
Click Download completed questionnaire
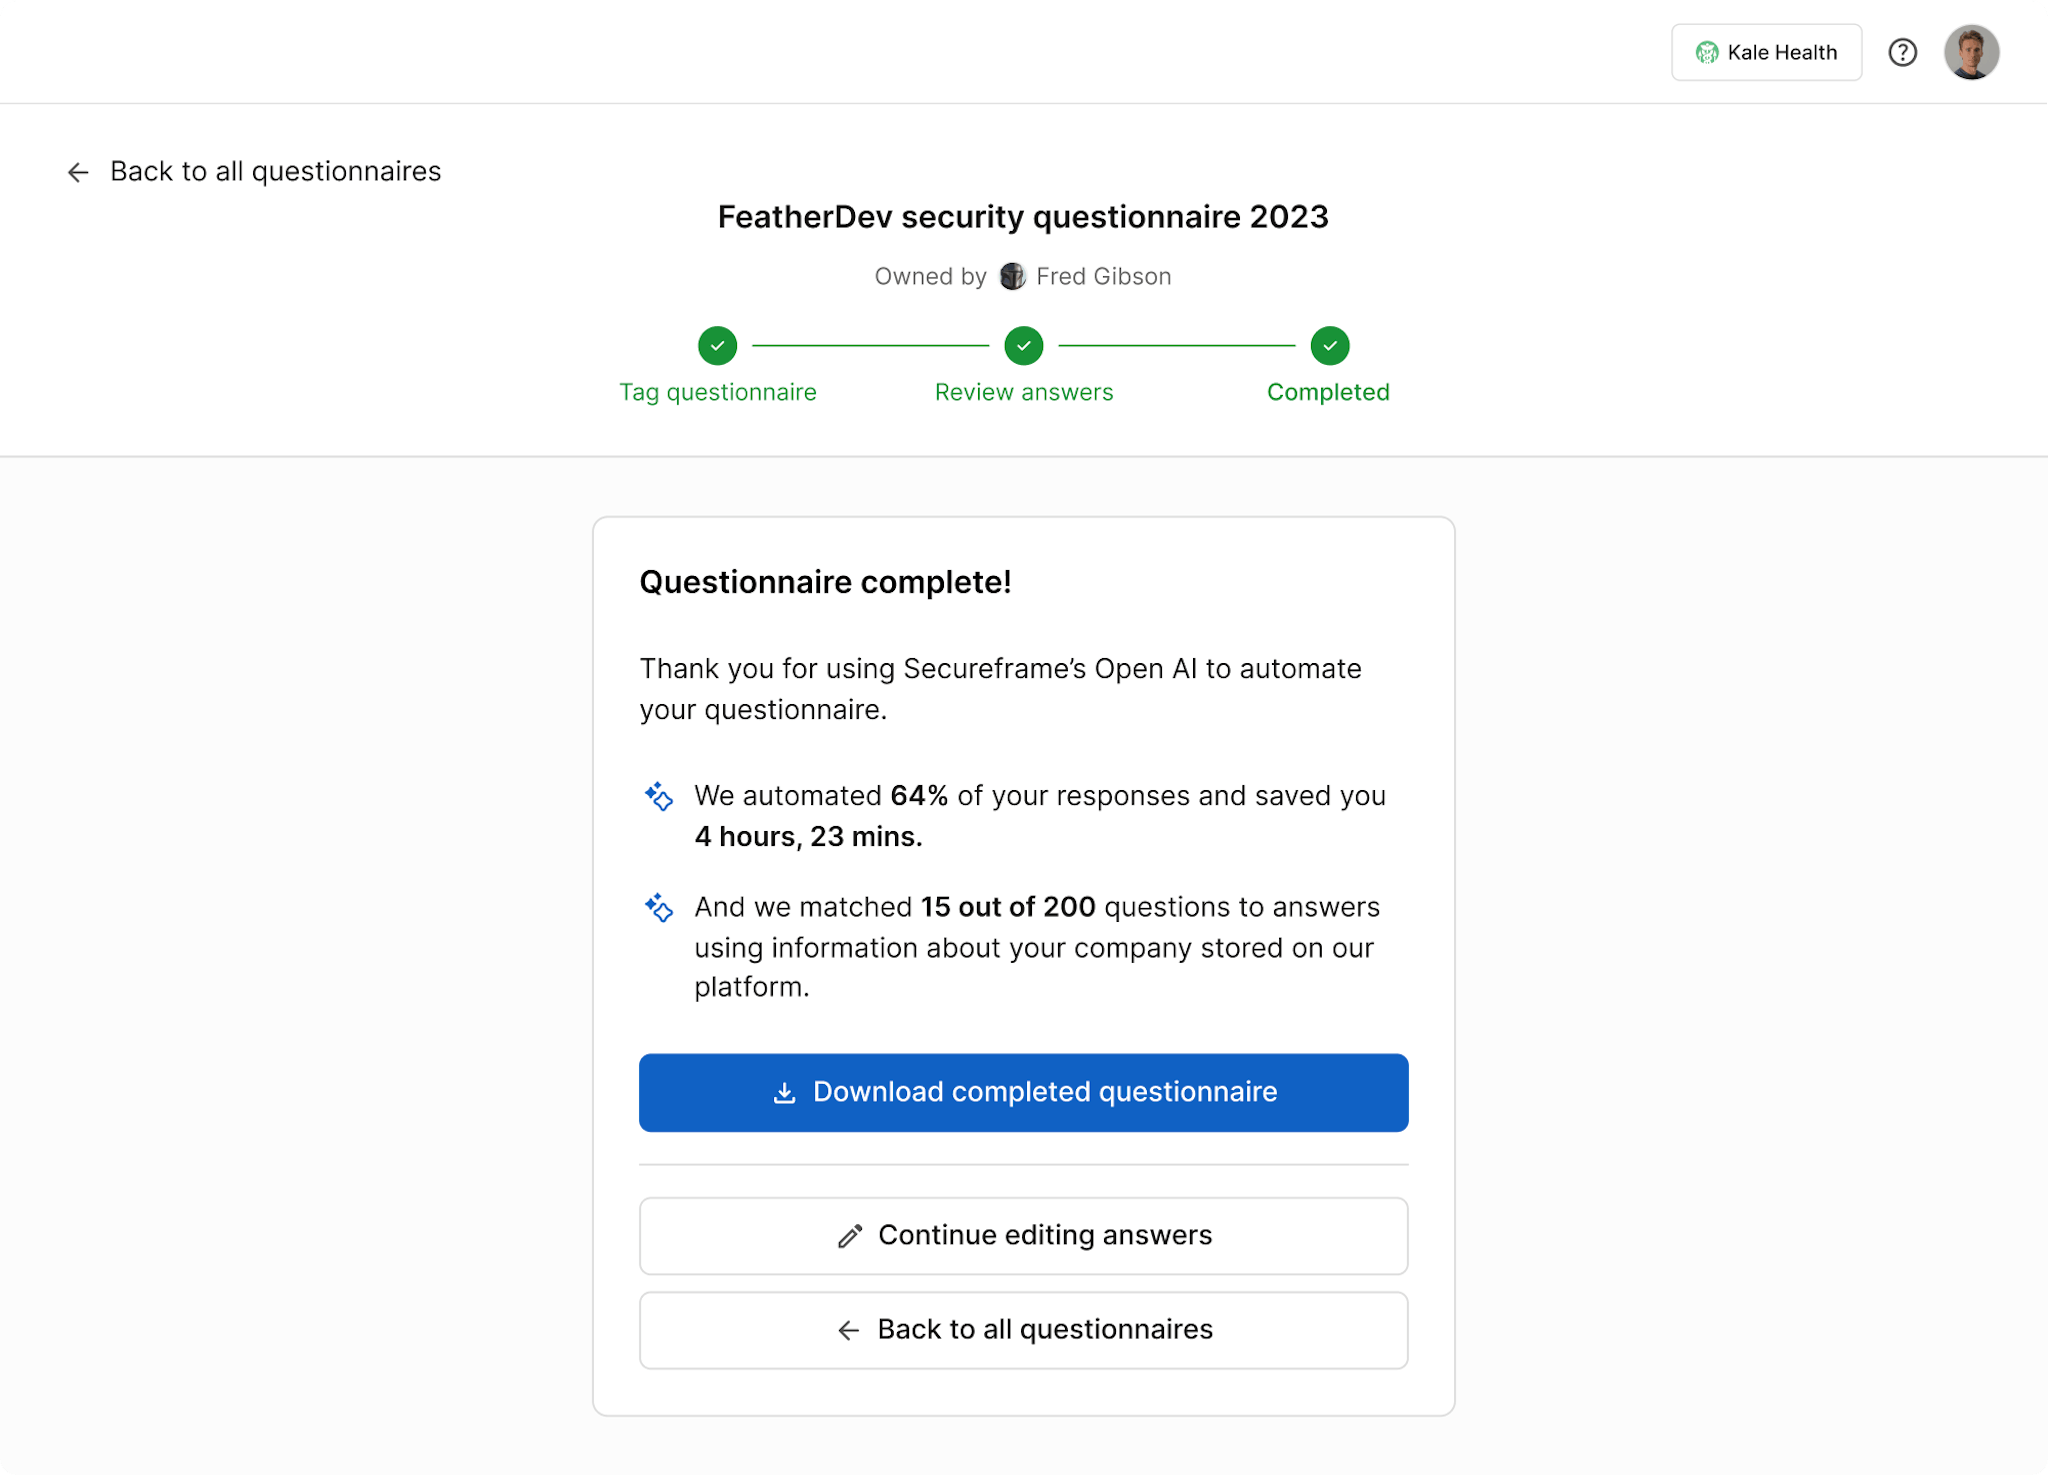tap(1023, 1092)
